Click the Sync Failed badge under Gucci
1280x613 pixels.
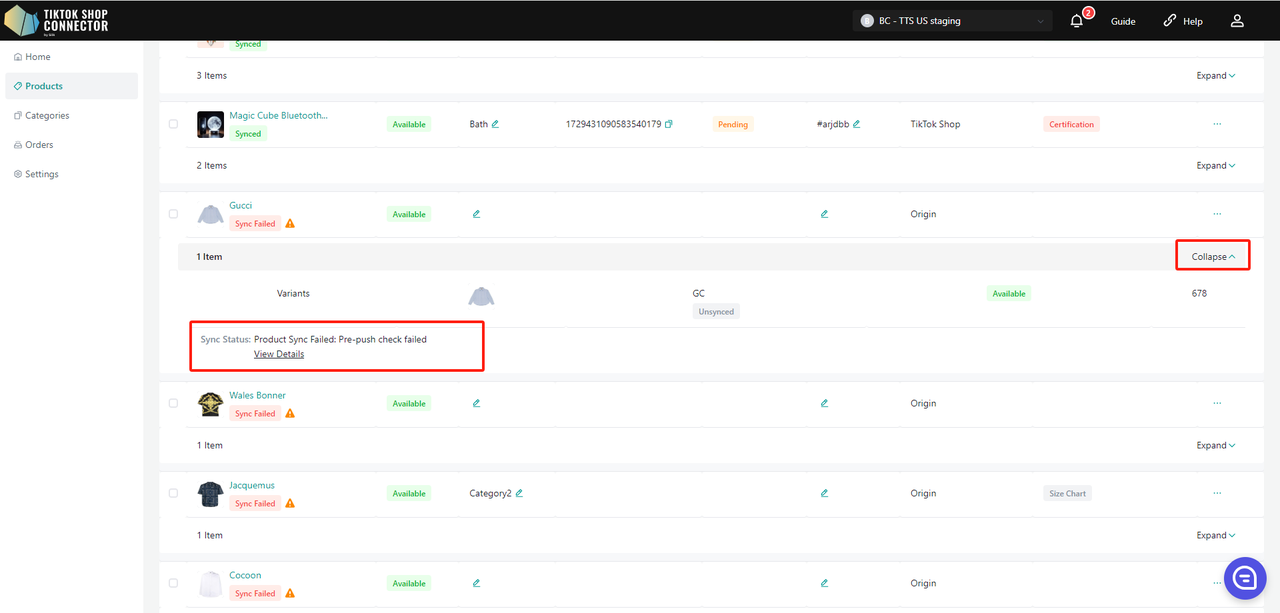[x=255, y=224]
